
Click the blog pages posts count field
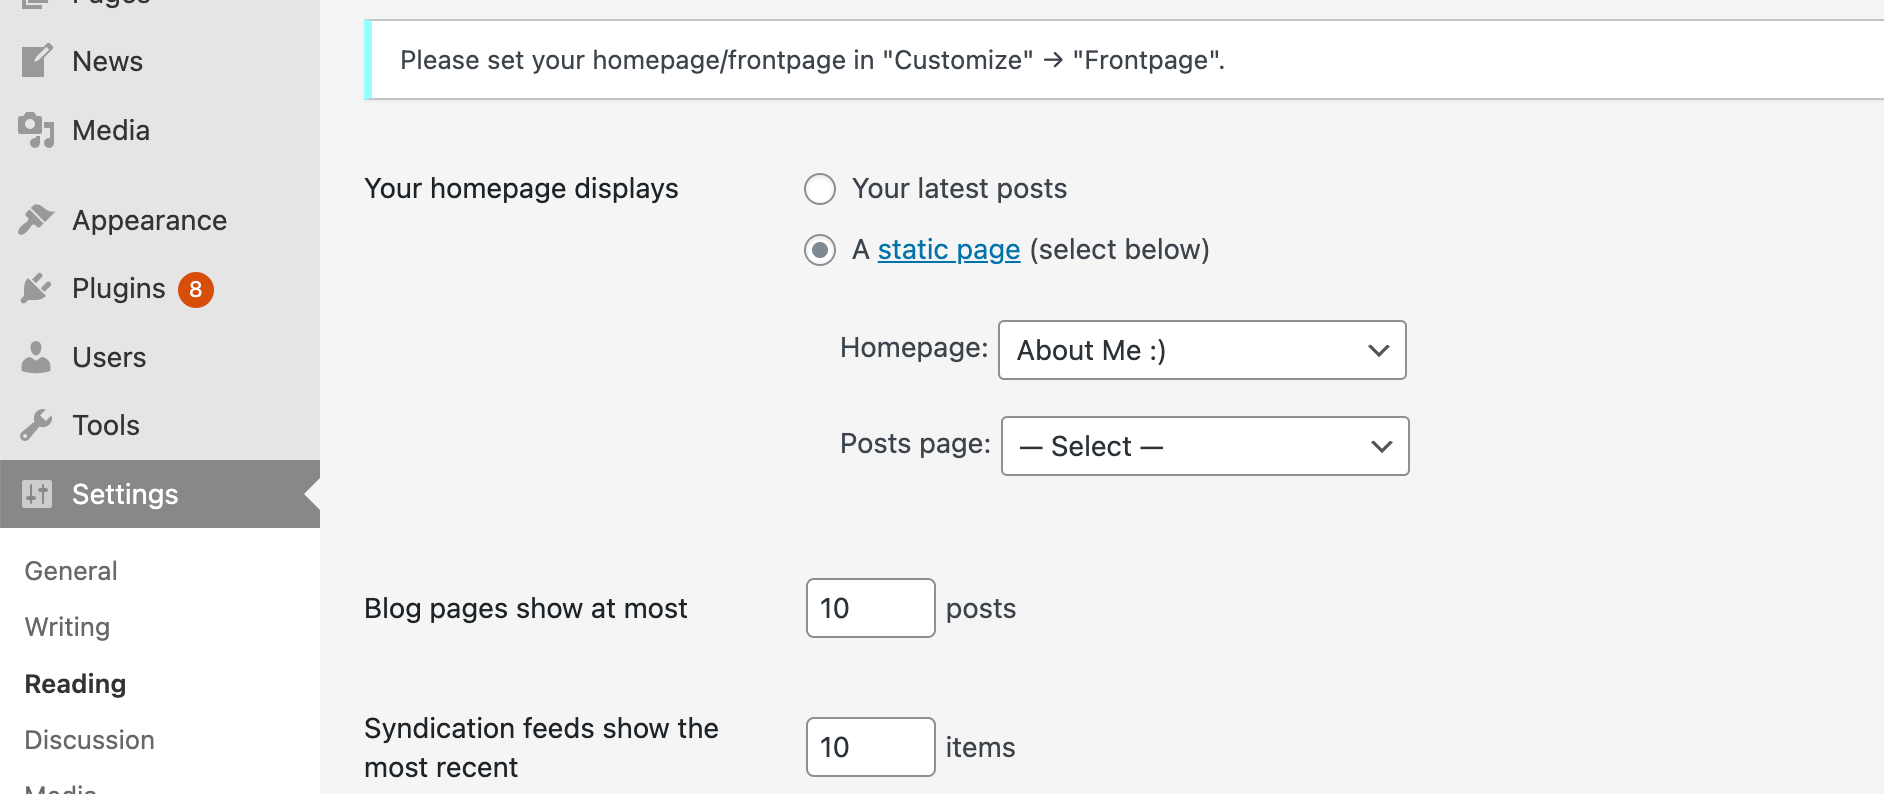870,608
